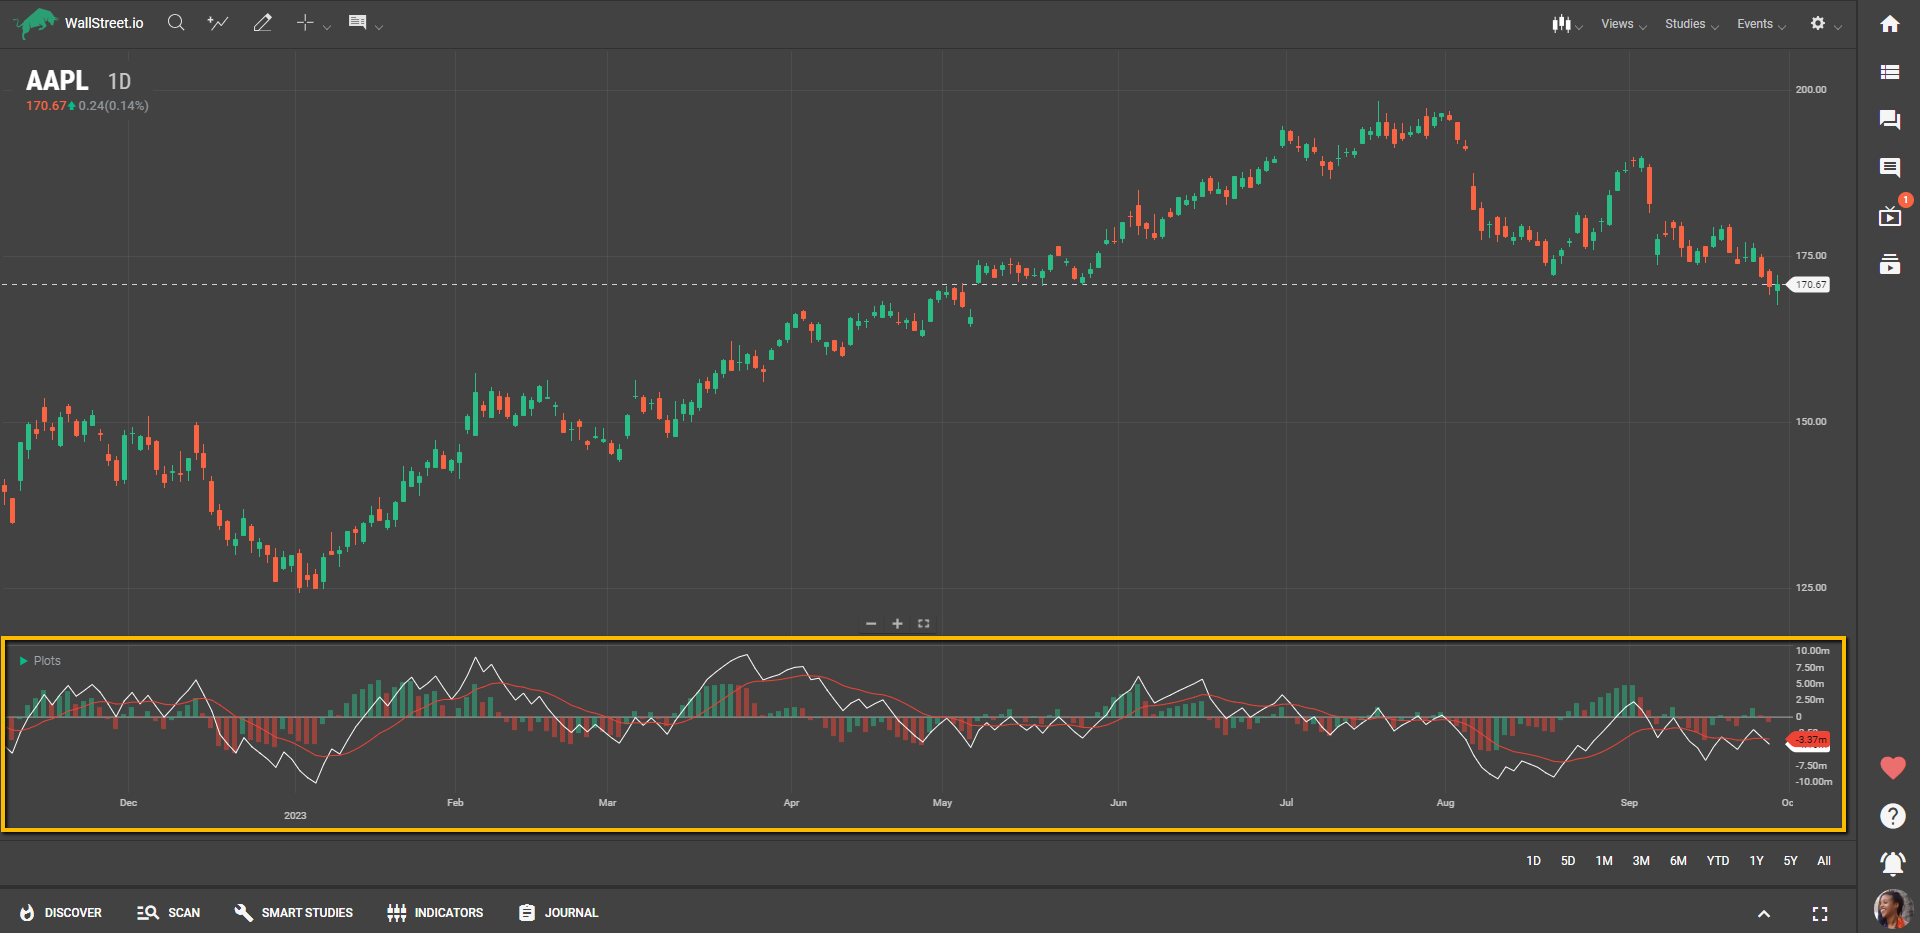Toggle fullscreen mode at bottom right

click(x=1820, y=914)
